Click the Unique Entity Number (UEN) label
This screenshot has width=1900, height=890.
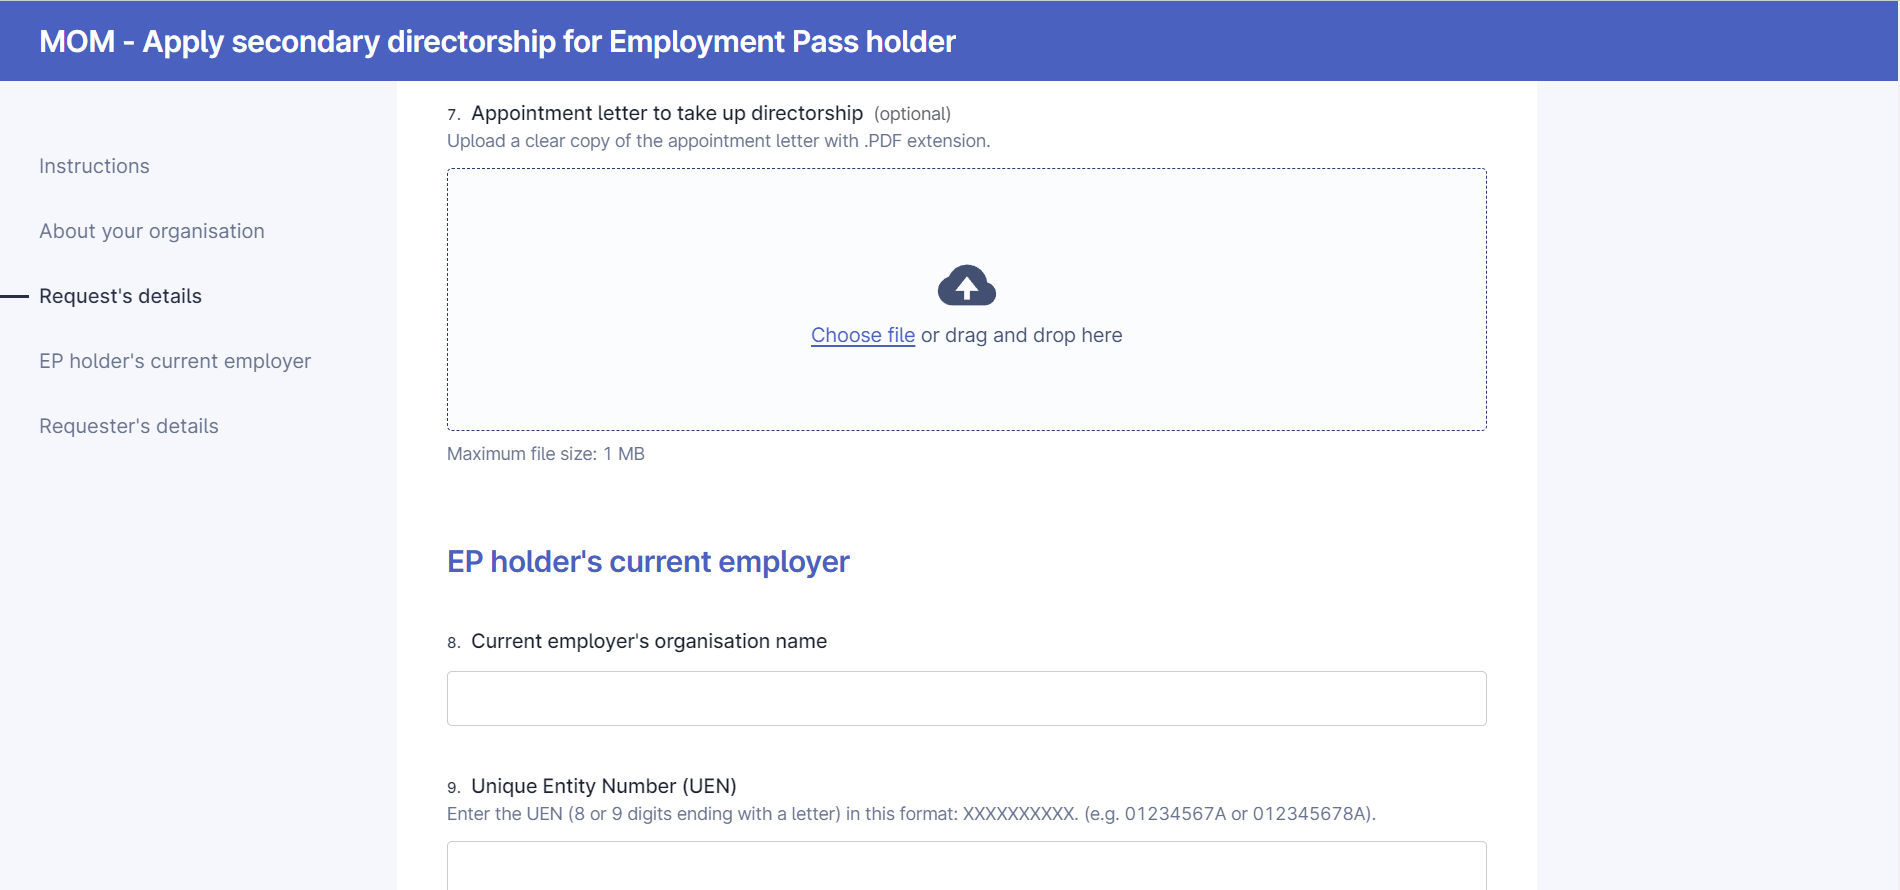point(604,786)
